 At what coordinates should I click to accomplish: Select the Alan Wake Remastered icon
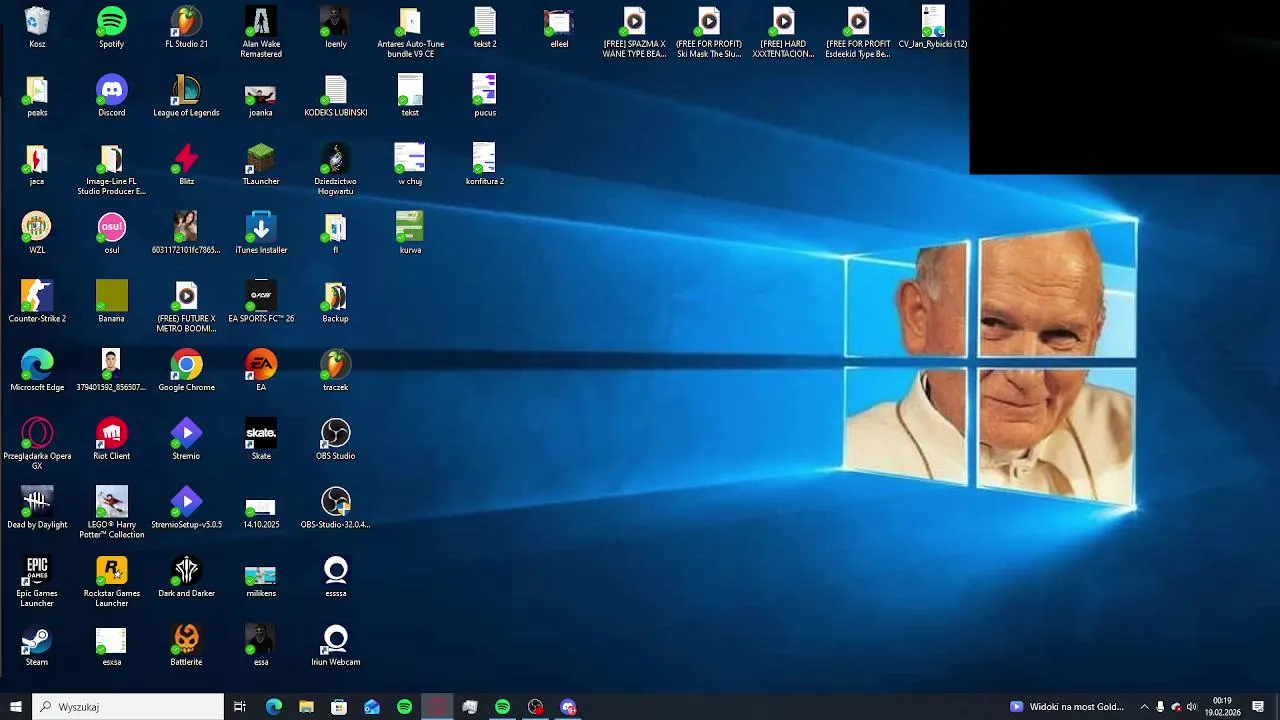tap(261, 32)
